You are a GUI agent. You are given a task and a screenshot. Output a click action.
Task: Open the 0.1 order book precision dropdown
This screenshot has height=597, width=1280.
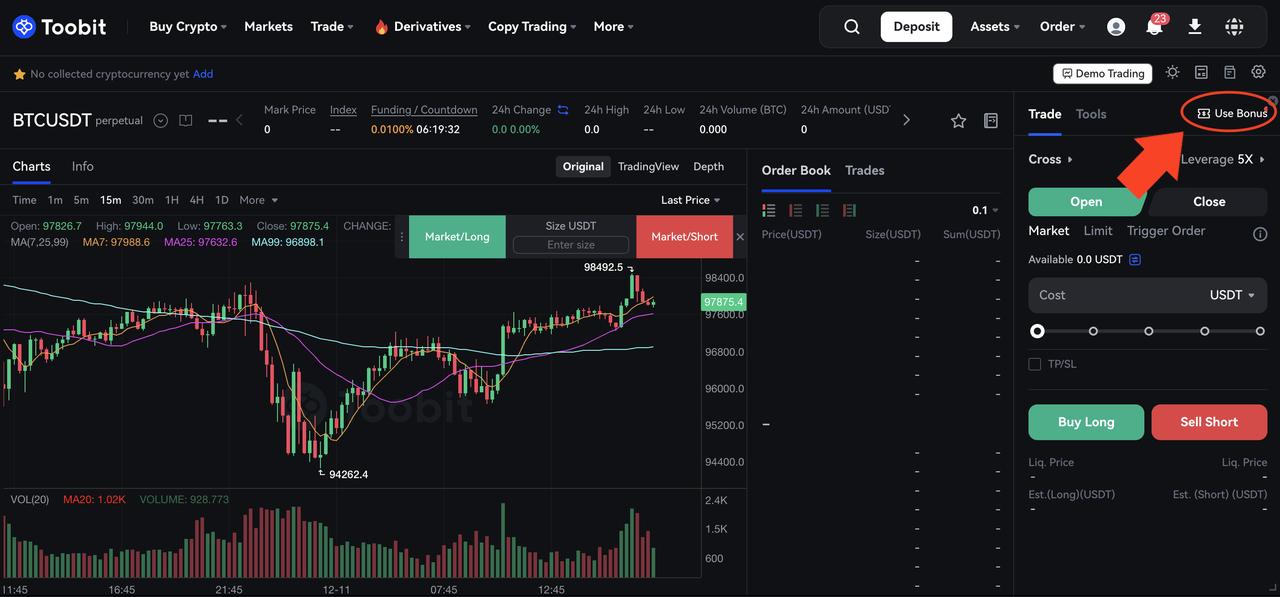[x=985, y=210]
